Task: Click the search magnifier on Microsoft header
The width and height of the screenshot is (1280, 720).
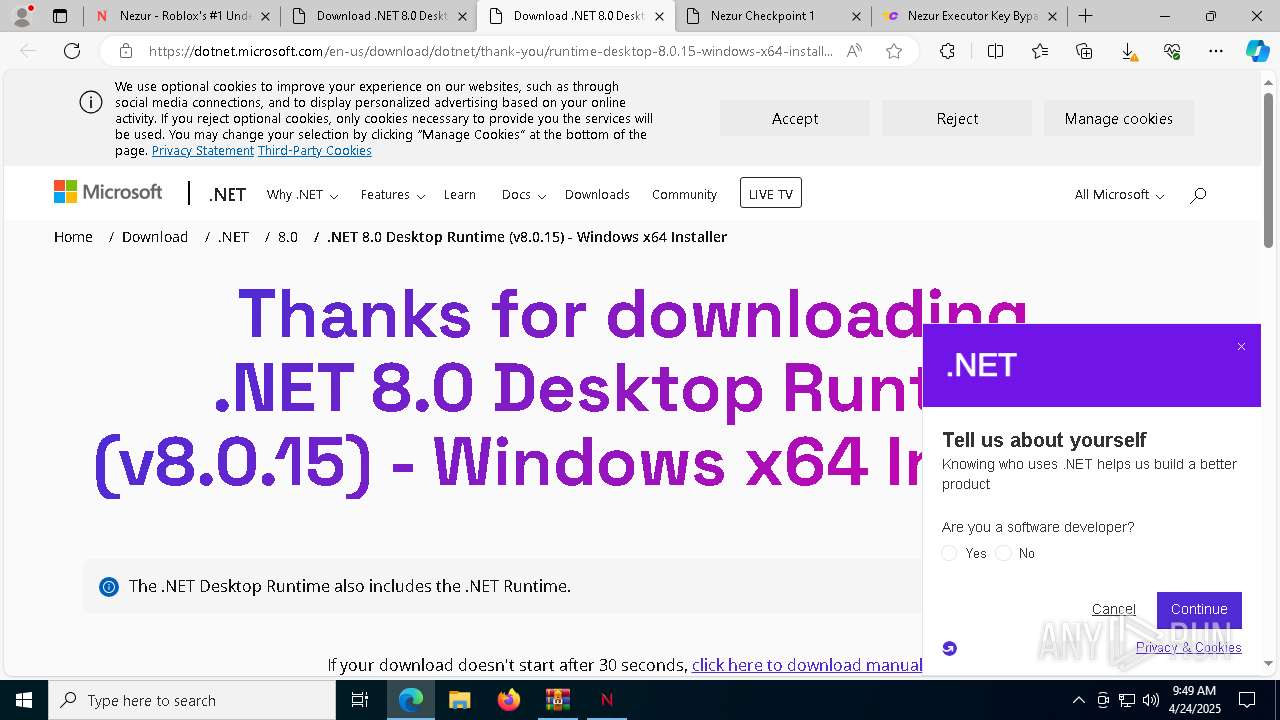Action: 1198,195
